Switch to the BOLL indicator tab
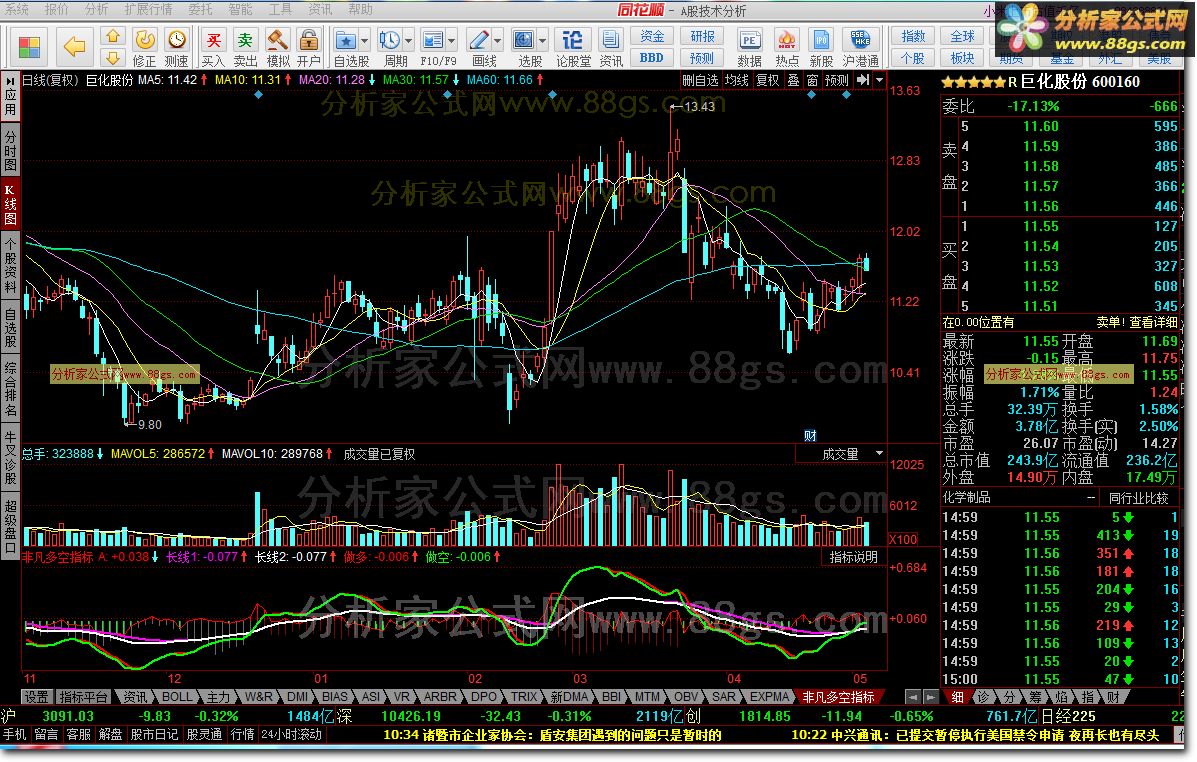The height and width of the screenshot is (762, 1197). pyautogui.click(x=176, y=697)
